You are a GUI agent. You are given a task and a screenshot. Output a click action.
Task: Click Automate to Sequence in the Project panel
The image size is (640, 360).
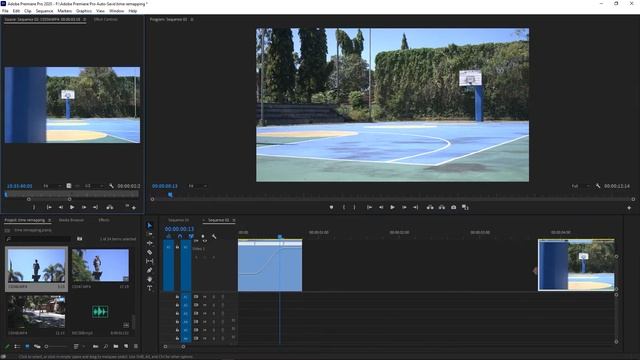[96, 346]
